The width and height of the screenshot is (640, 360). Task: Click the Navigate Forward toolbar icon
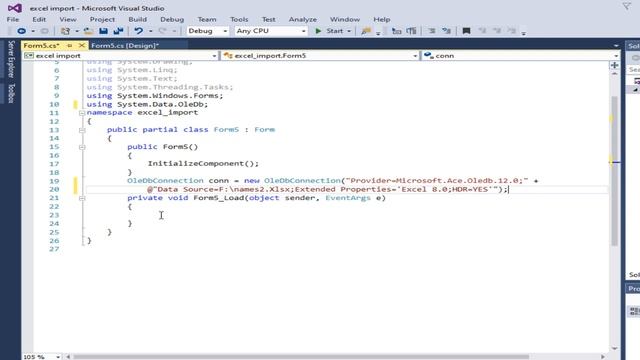(44, 31)
